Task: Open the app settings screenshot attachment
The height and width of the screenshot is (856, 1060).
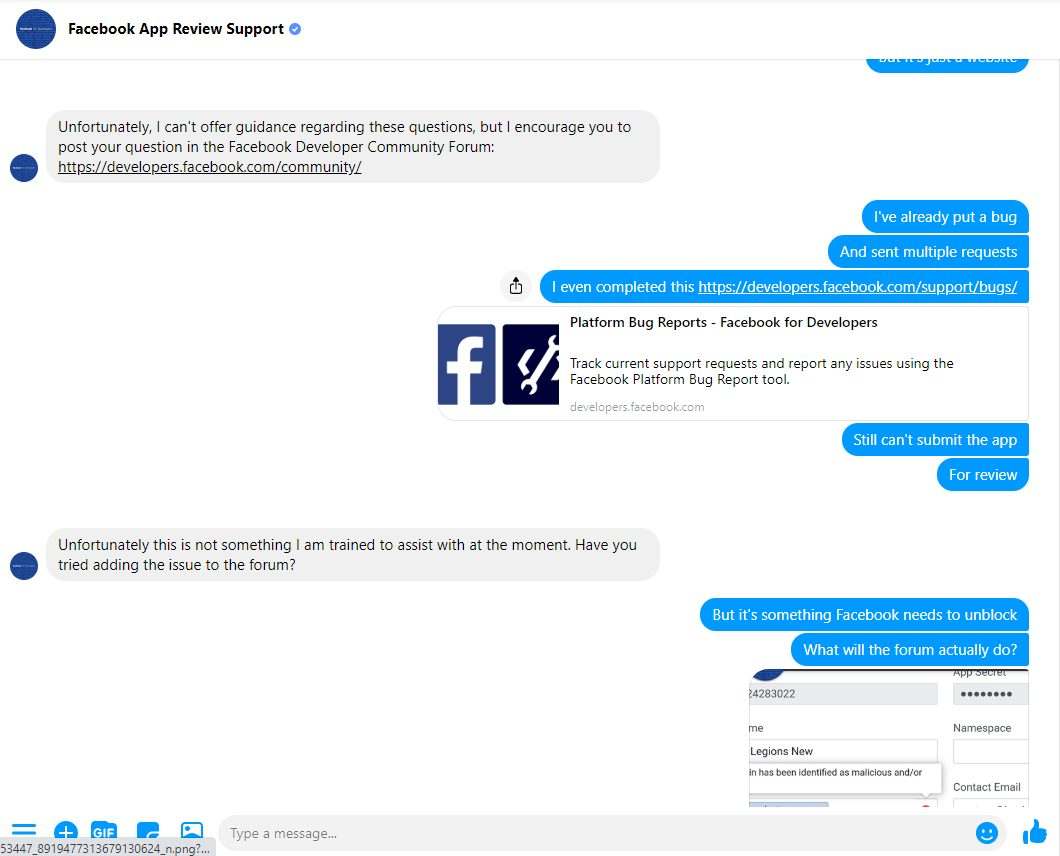Action: pos(888,738)
